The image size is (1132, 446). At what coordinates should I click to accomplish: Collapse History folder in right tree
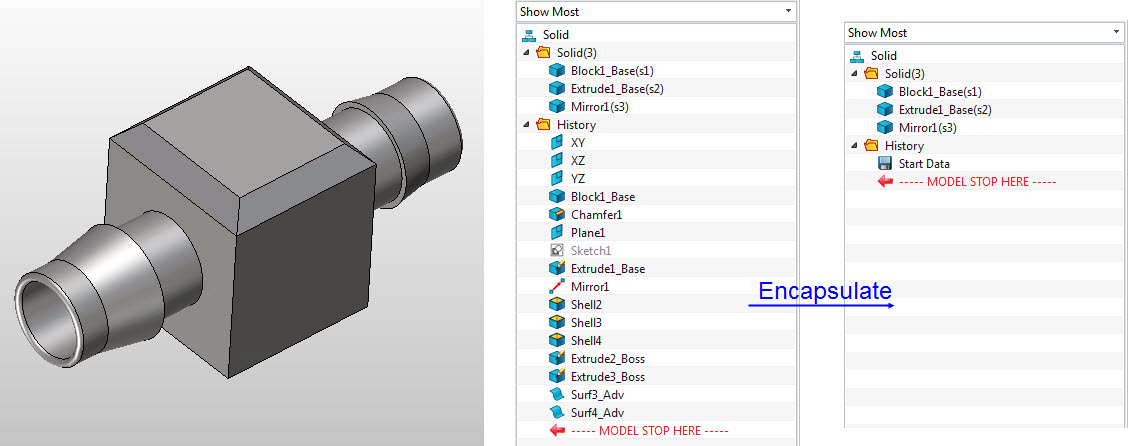point(855,146)
